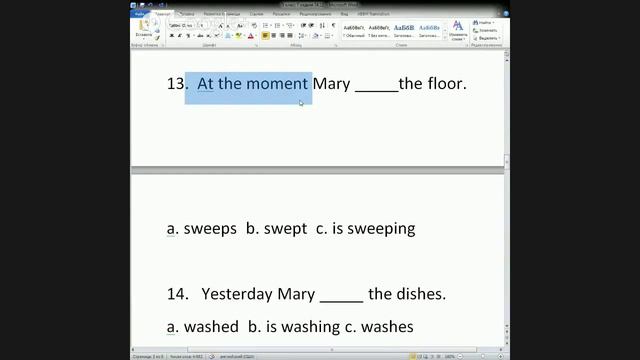
Task: Click the Change Styles (Изменить стили) icon
Action: [458, 30]
